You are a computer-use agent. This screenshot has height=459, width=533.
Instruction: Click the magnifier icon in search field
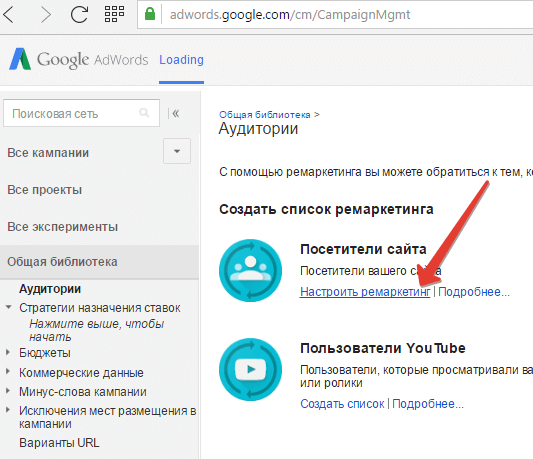click(144, 113)
